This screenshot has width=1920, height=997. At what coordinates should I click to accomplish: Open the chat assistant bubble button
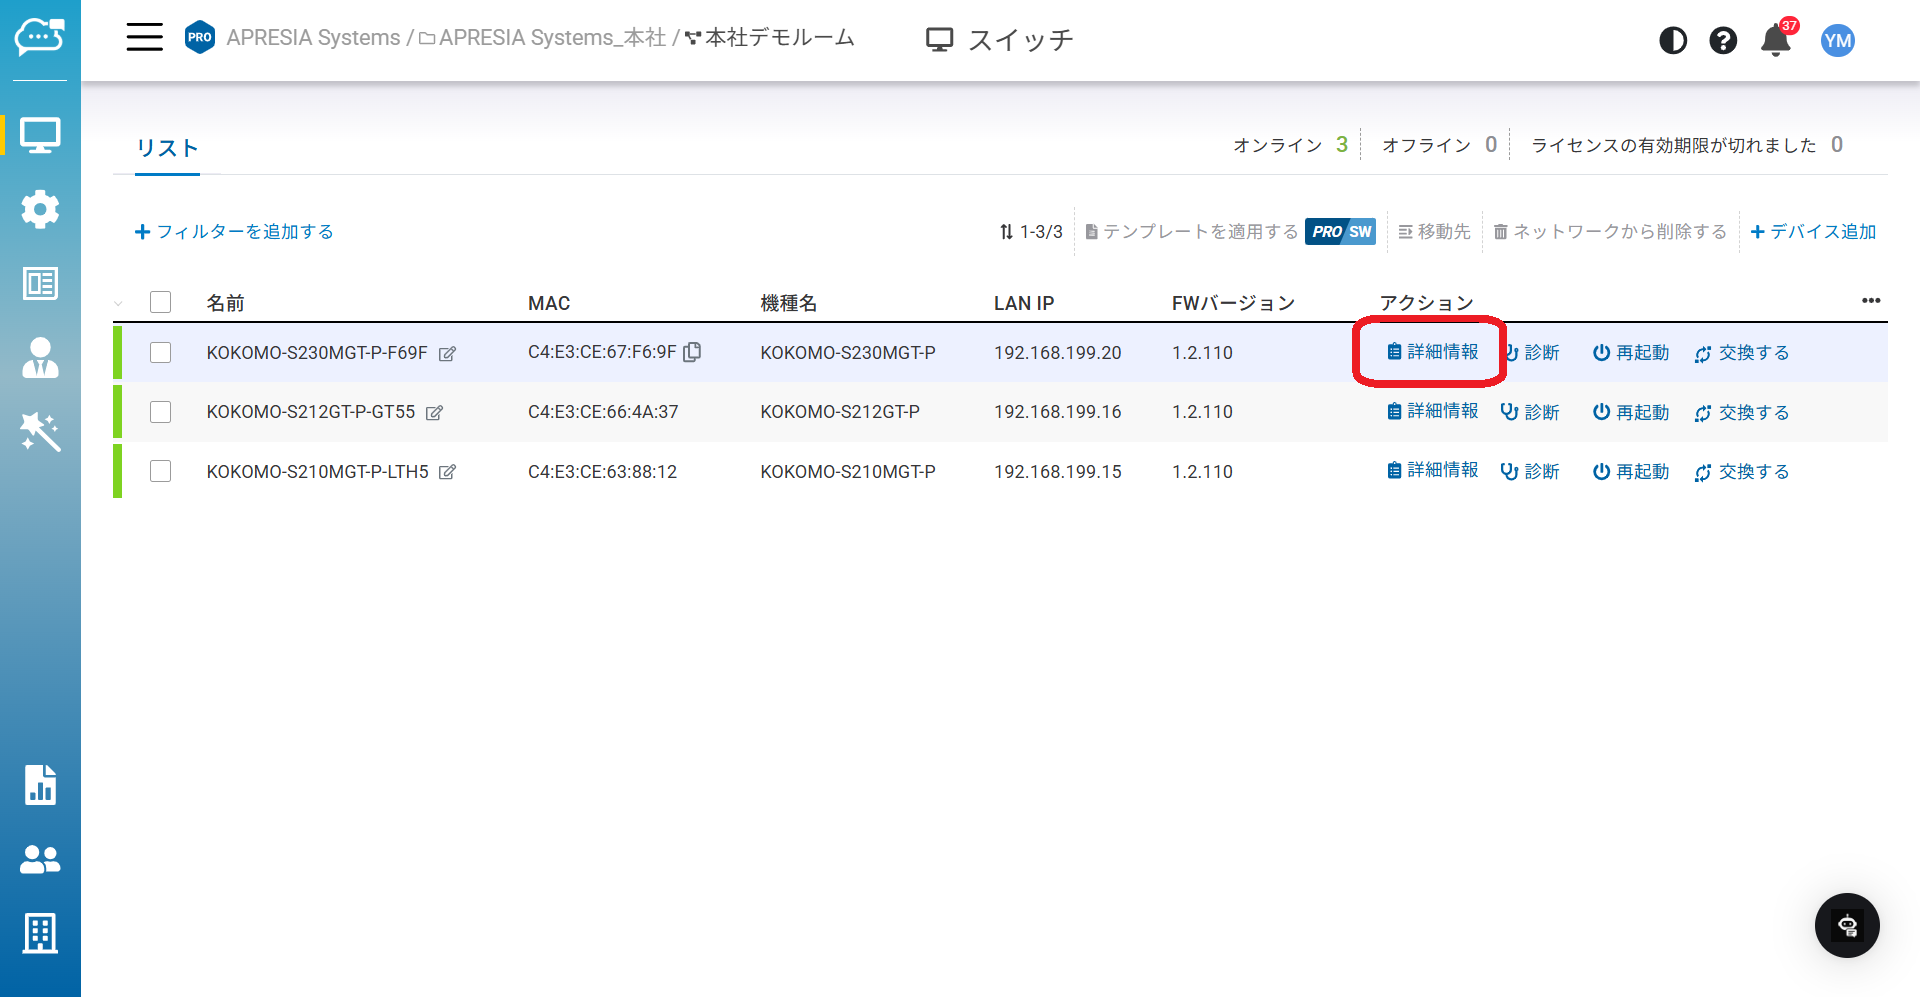[1846, 925]
